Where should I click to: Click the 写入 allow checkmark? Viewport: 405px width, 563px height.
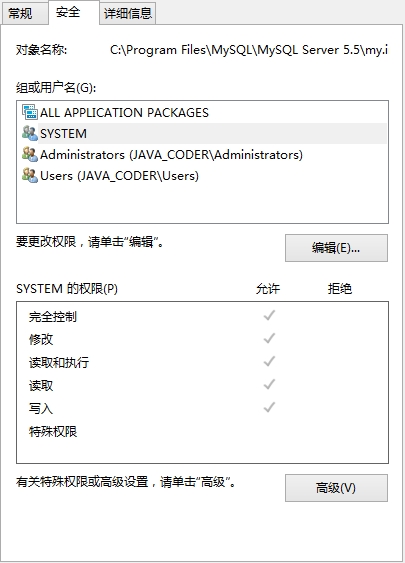(x=269, y=408)
